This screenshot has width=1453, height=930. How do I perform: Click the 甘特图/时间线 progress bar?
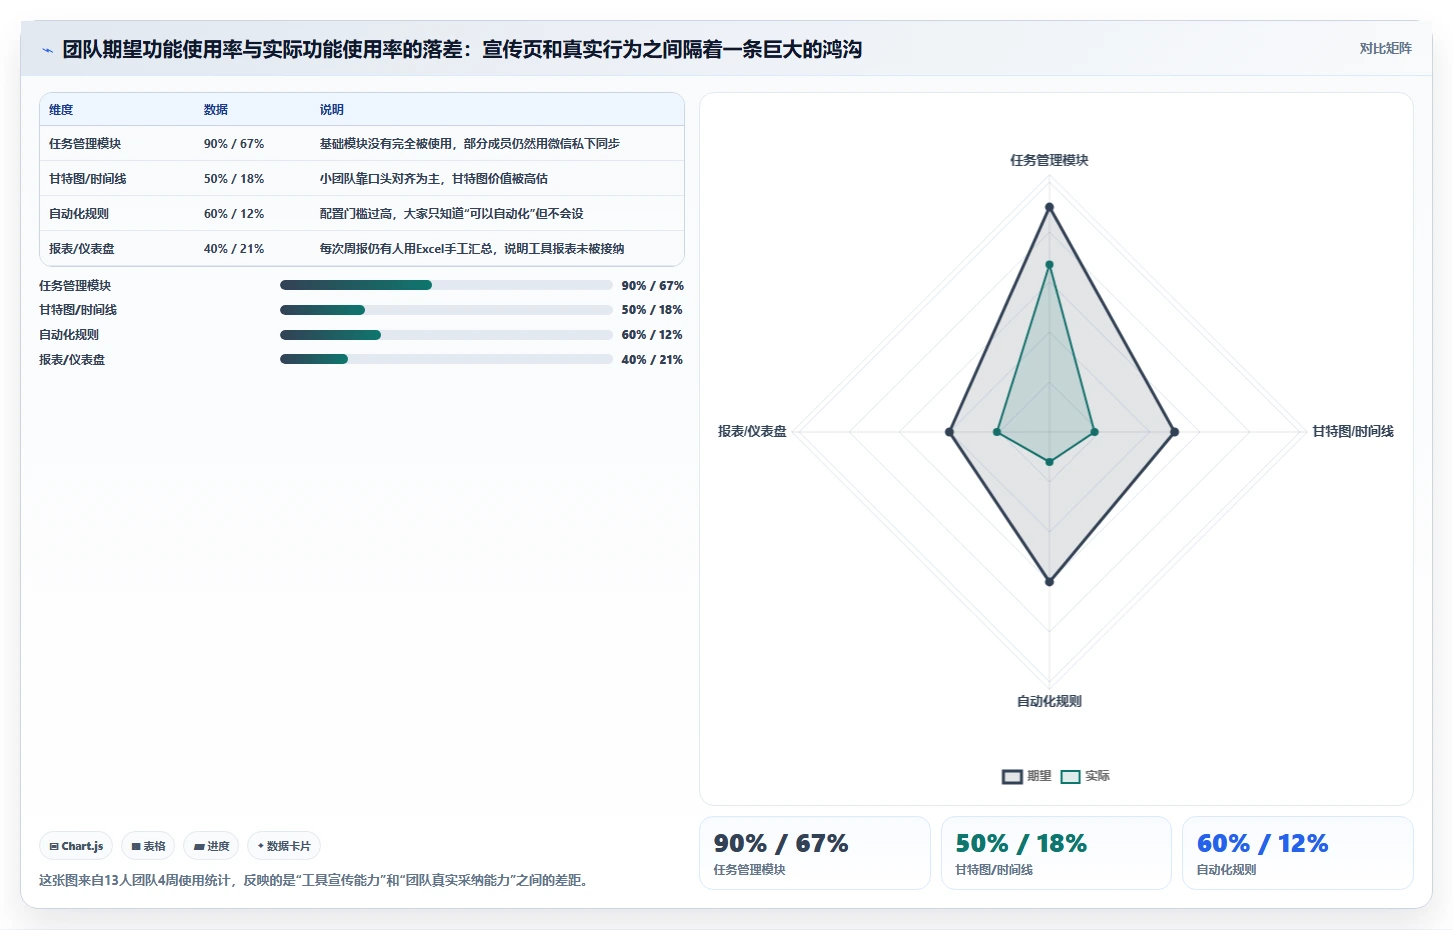click(x=446, y=310)
